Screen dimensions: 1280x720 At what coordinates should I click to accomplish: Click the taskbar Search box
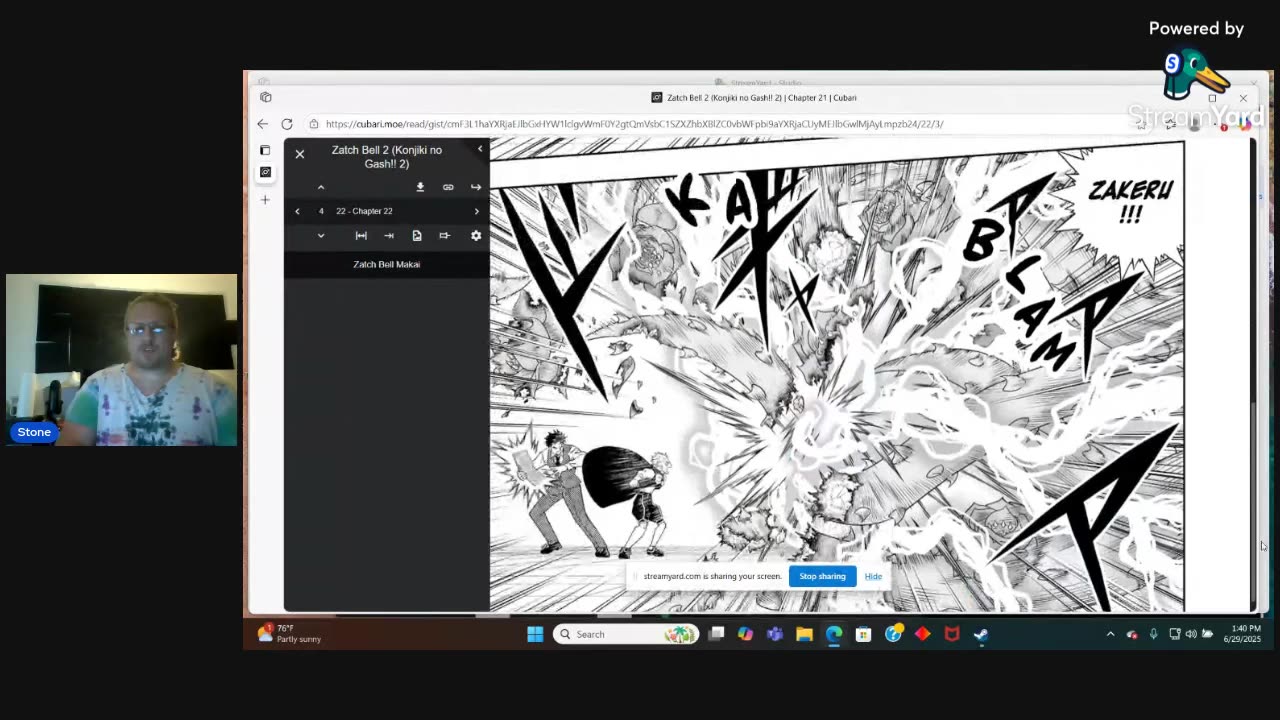click(x=626, y=634)
